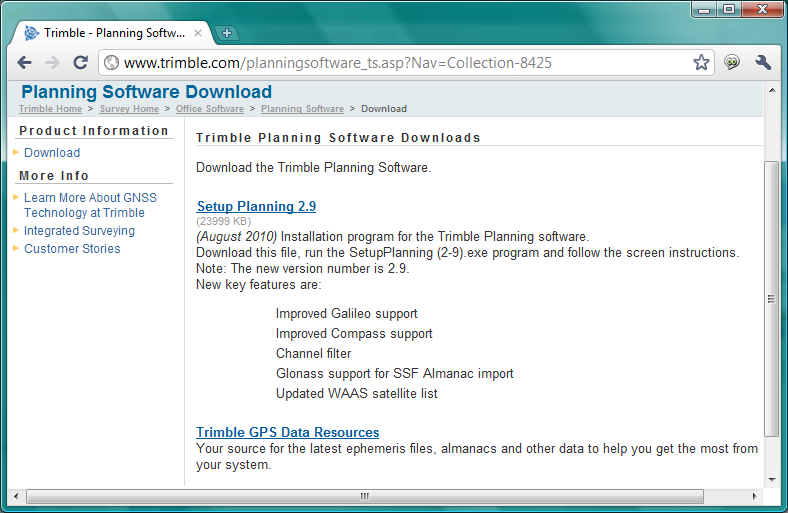The height and width of the screenshot is (513, 788).
Task: Click vertical scrollbar down arrow
Action: pos(771,479)
